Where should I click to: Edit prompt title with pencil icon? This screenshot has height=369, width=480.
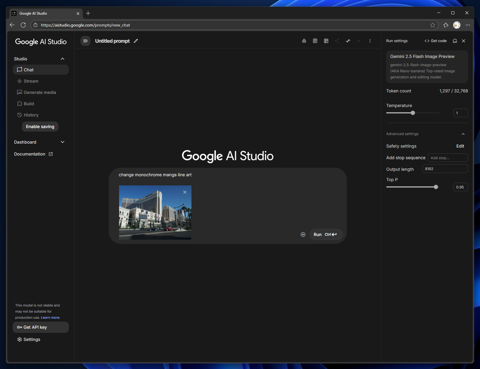[x=136, y=41]
